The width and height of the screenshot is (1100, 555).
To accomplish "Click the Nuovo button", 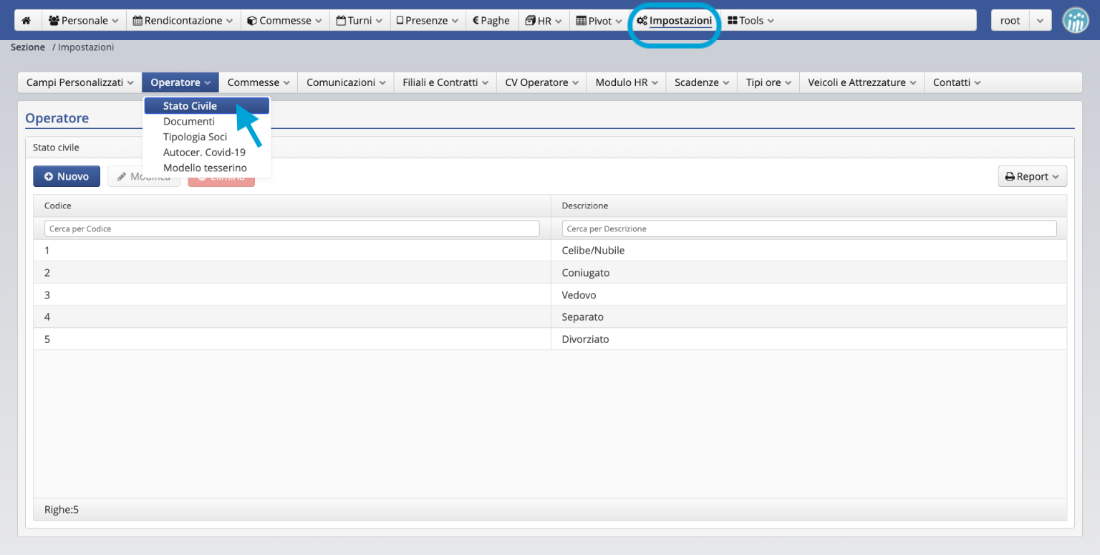I will pyautogui.click(x=66, y=177).
